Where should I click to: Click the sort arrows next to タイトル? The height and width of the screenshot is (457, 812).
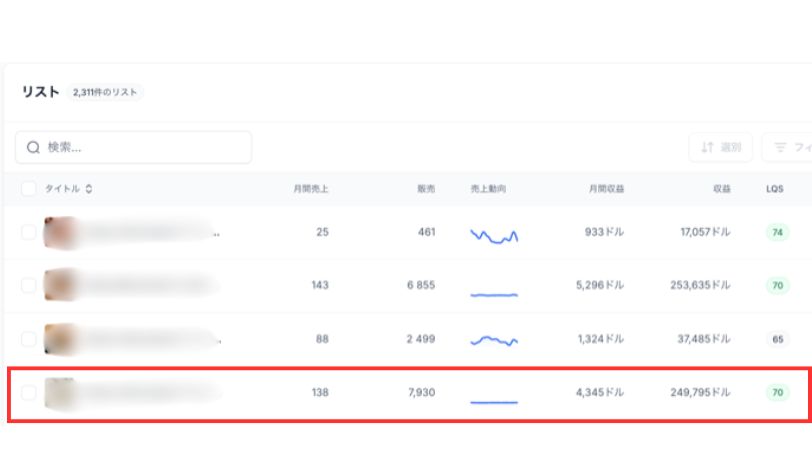[89, 188]
